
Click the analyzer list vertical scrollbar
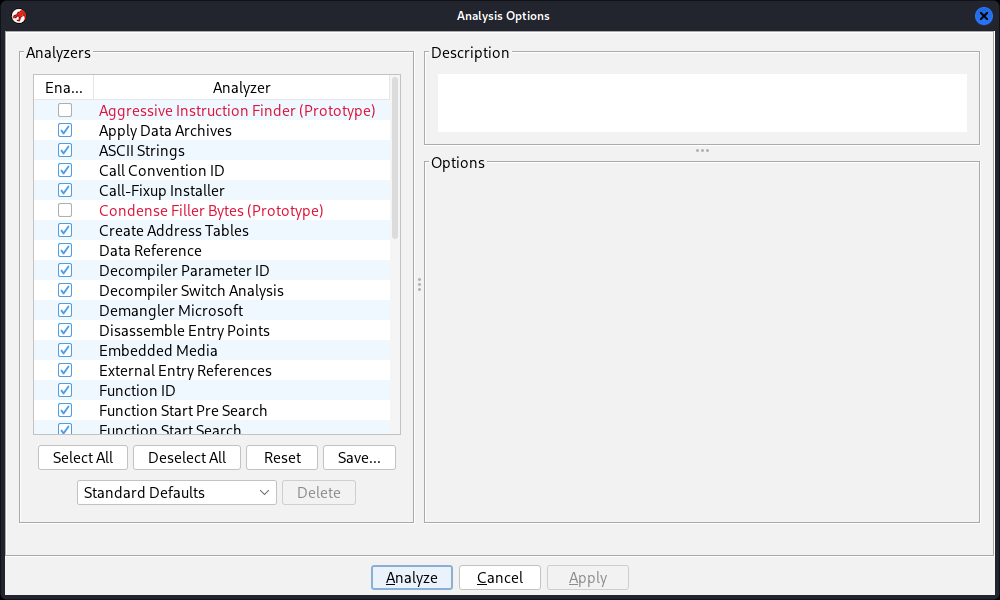click(x=395, y=158)
